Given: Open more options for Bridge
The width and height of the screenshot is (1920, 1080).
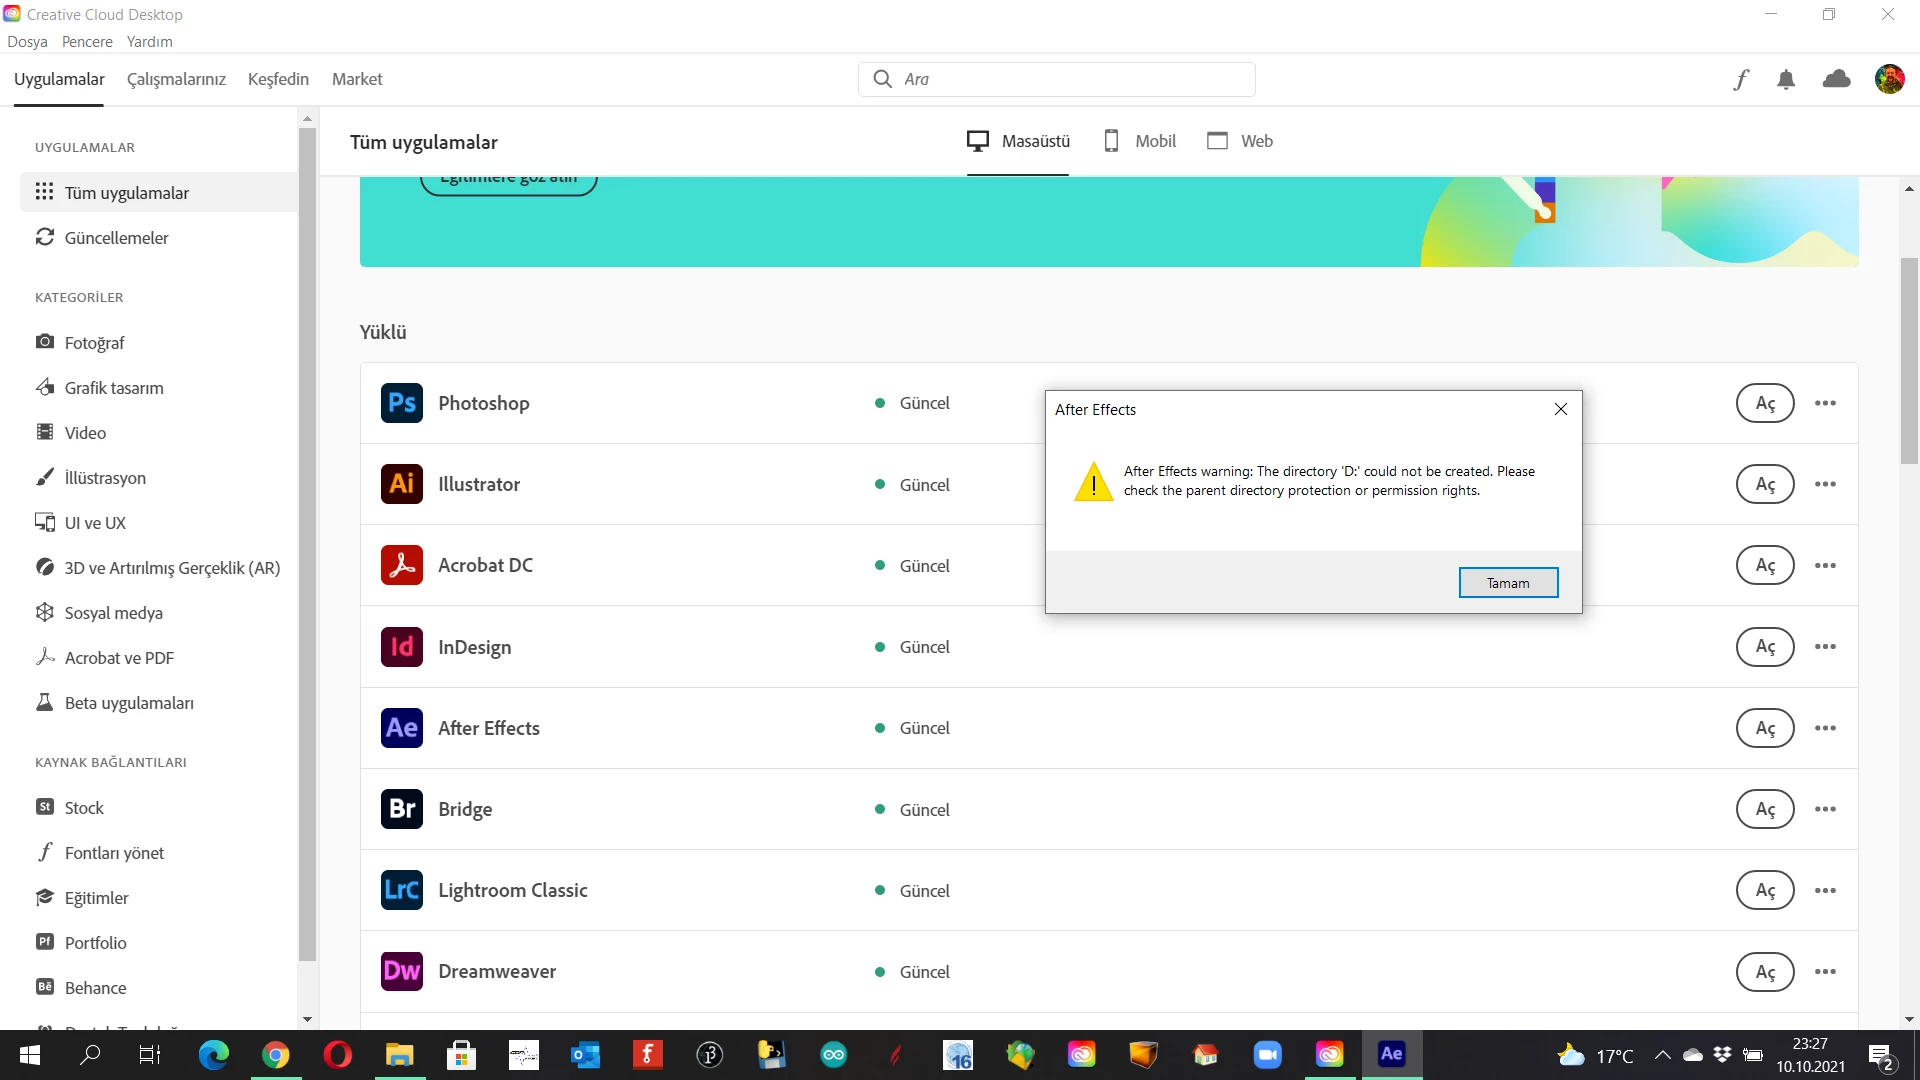Looking at the screenshot, I should tap(1825, 809).
